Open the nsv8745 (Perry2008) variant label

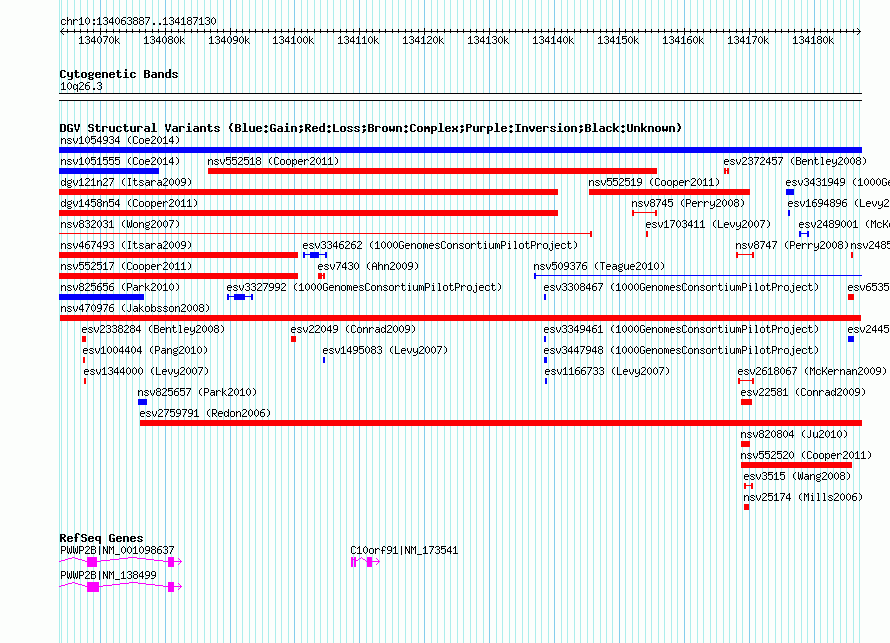pyautogui.click(x=688, y=203)
